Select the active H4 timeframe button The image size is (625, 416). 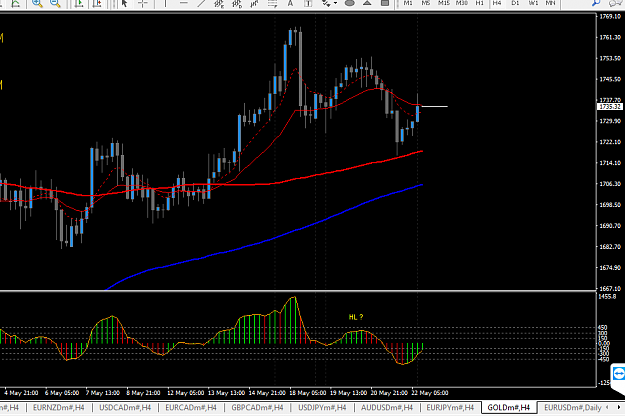click(497, 3)
